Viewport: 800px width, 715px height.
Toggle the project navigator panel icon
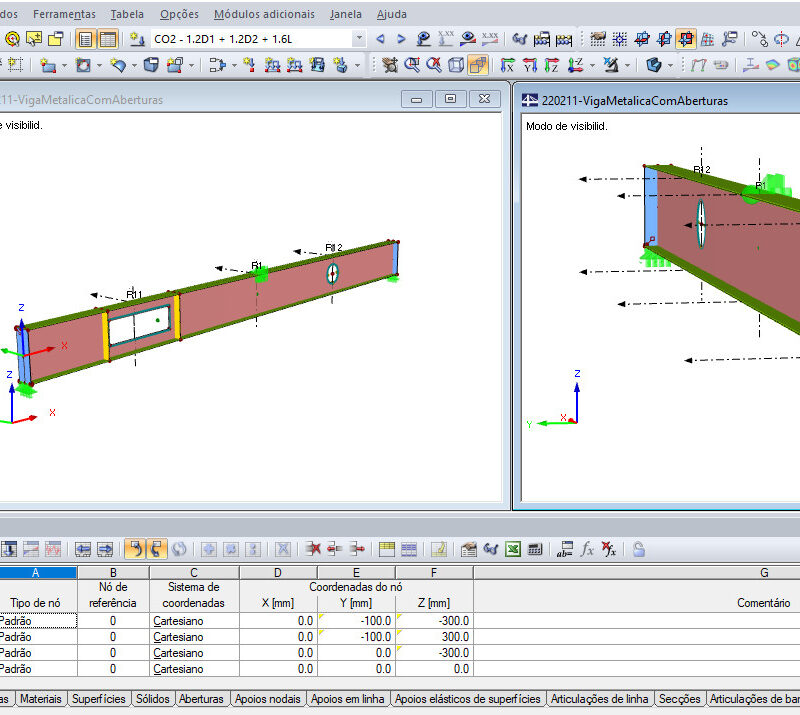[x=86, y=39]
